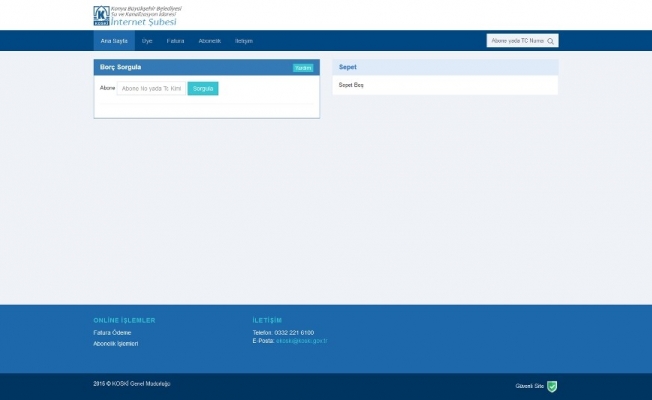
Task: Open the Fatura menu
Action: [x=175, y=41]
